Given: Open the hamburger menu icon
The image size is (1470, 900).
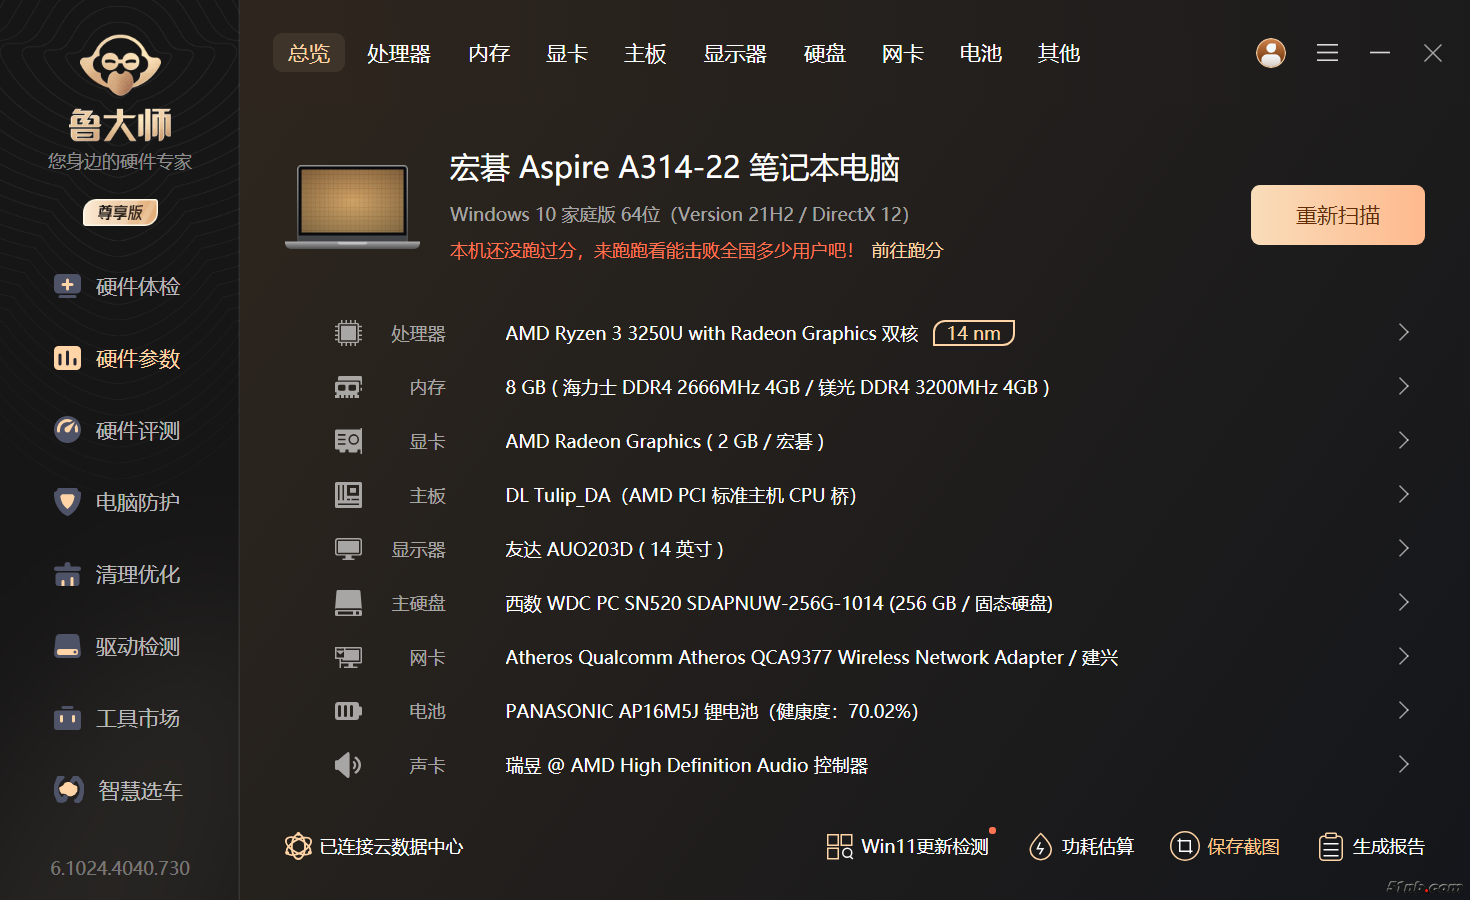Looking at the screenshot, I should (1327, 53).
